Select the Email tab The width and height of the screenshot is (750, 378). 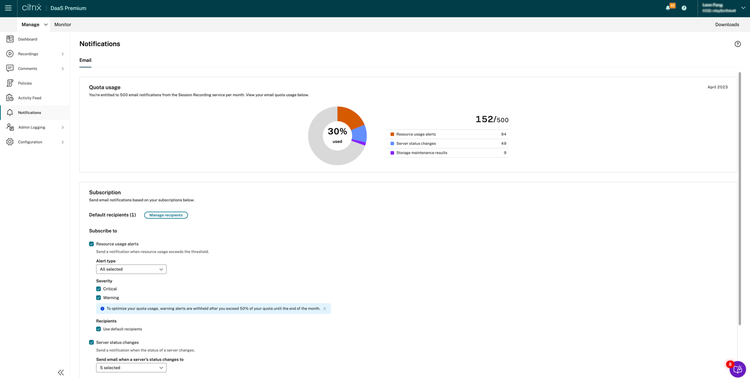tap(85, 60)
